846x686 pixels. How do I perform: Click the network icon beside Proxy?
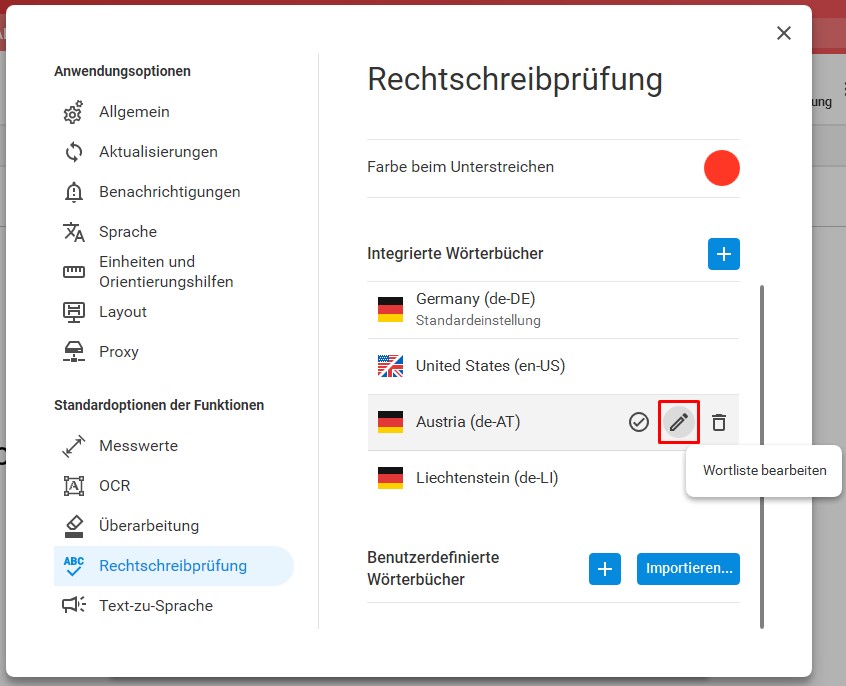coord(73,351)
